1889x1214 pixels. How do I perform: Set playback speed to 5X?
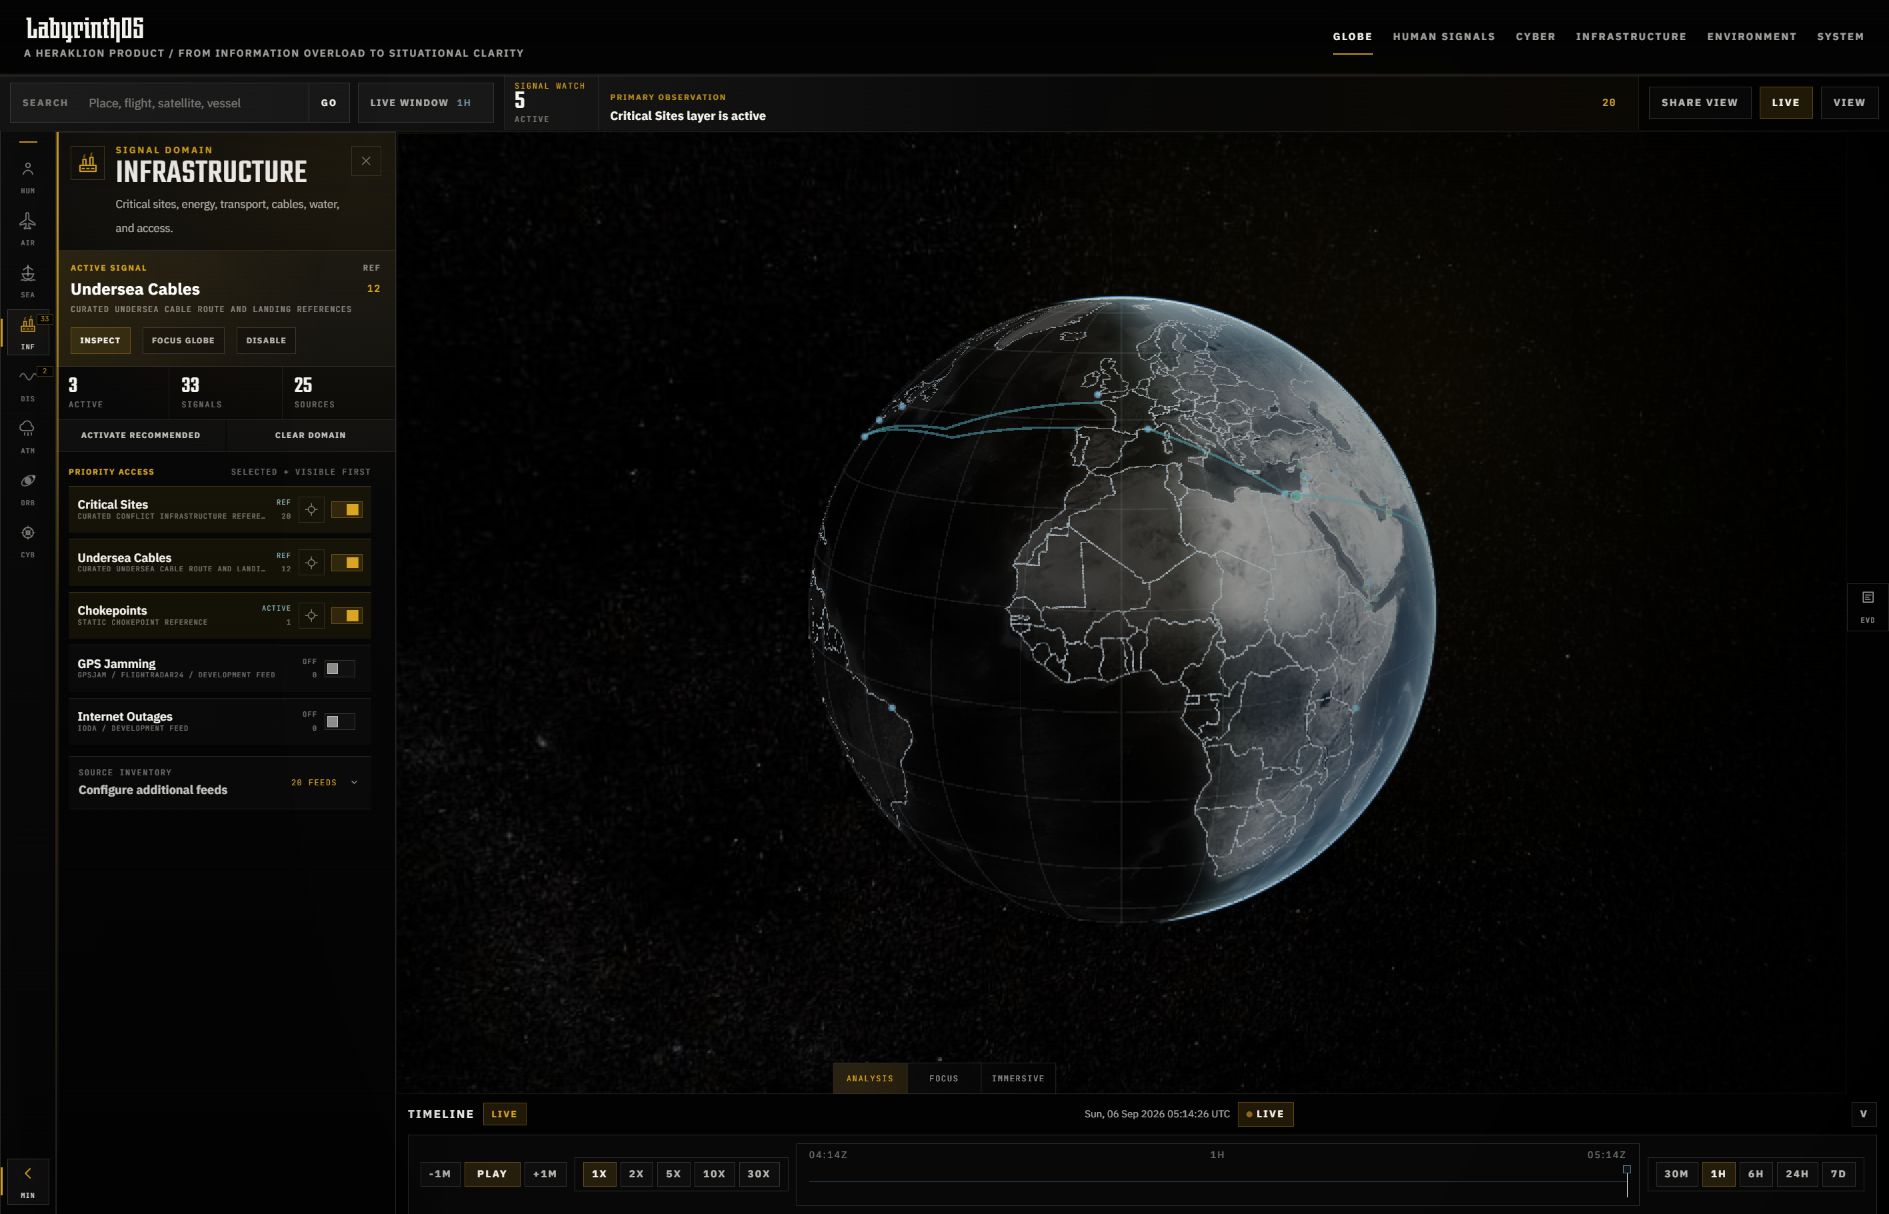click(x=673, y=1174)
